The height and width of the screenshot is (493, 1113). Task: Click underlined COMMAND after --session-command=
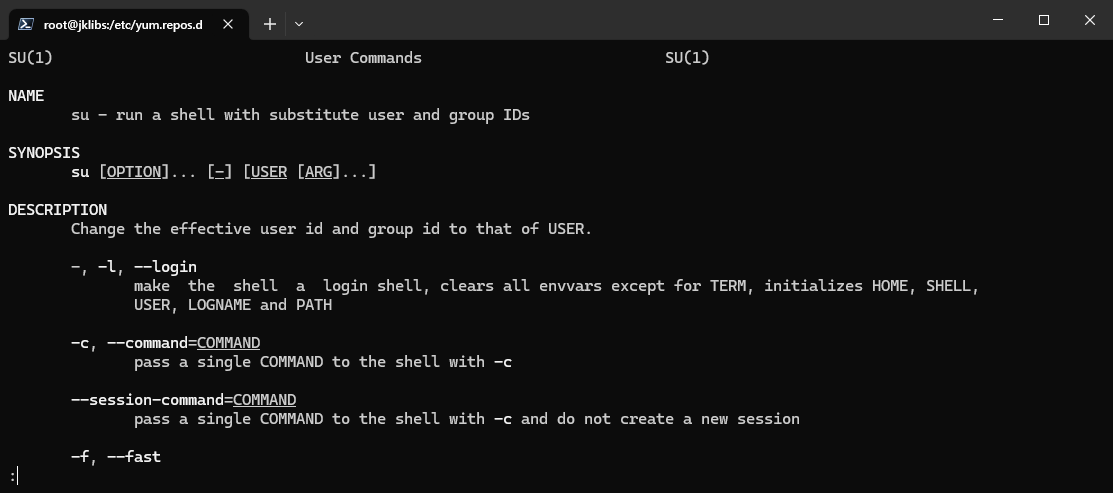264,400
